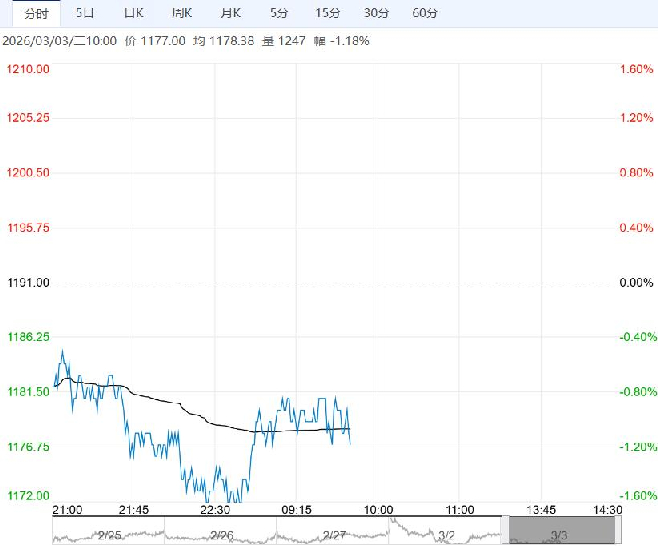The height and width of the screenshot is (546, 658).
Task: Open the 日K daily candlestick tab
Action: coord(132,13)
